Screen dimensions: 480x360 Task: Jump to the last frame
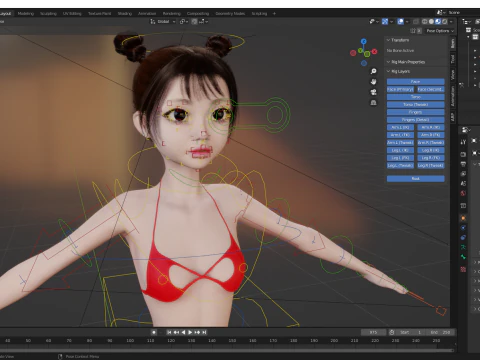[204, 332]
